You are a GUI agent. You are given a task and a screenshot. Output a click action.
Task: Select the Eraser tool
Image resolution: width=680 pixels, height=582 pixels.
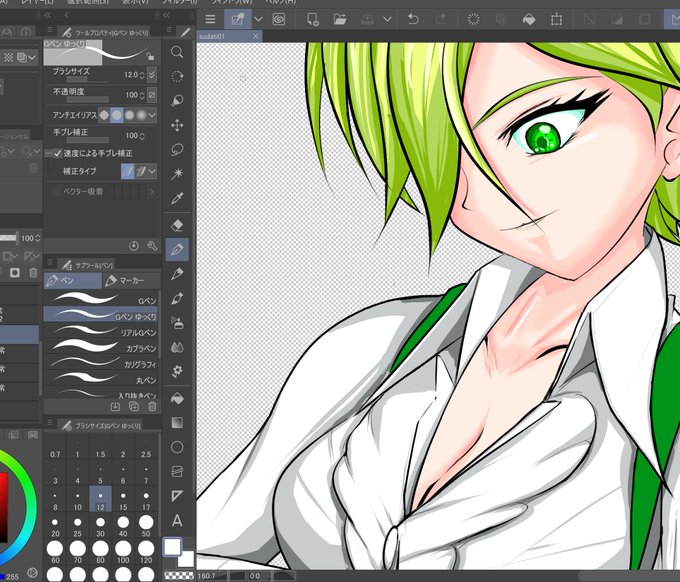click(177, 225)
